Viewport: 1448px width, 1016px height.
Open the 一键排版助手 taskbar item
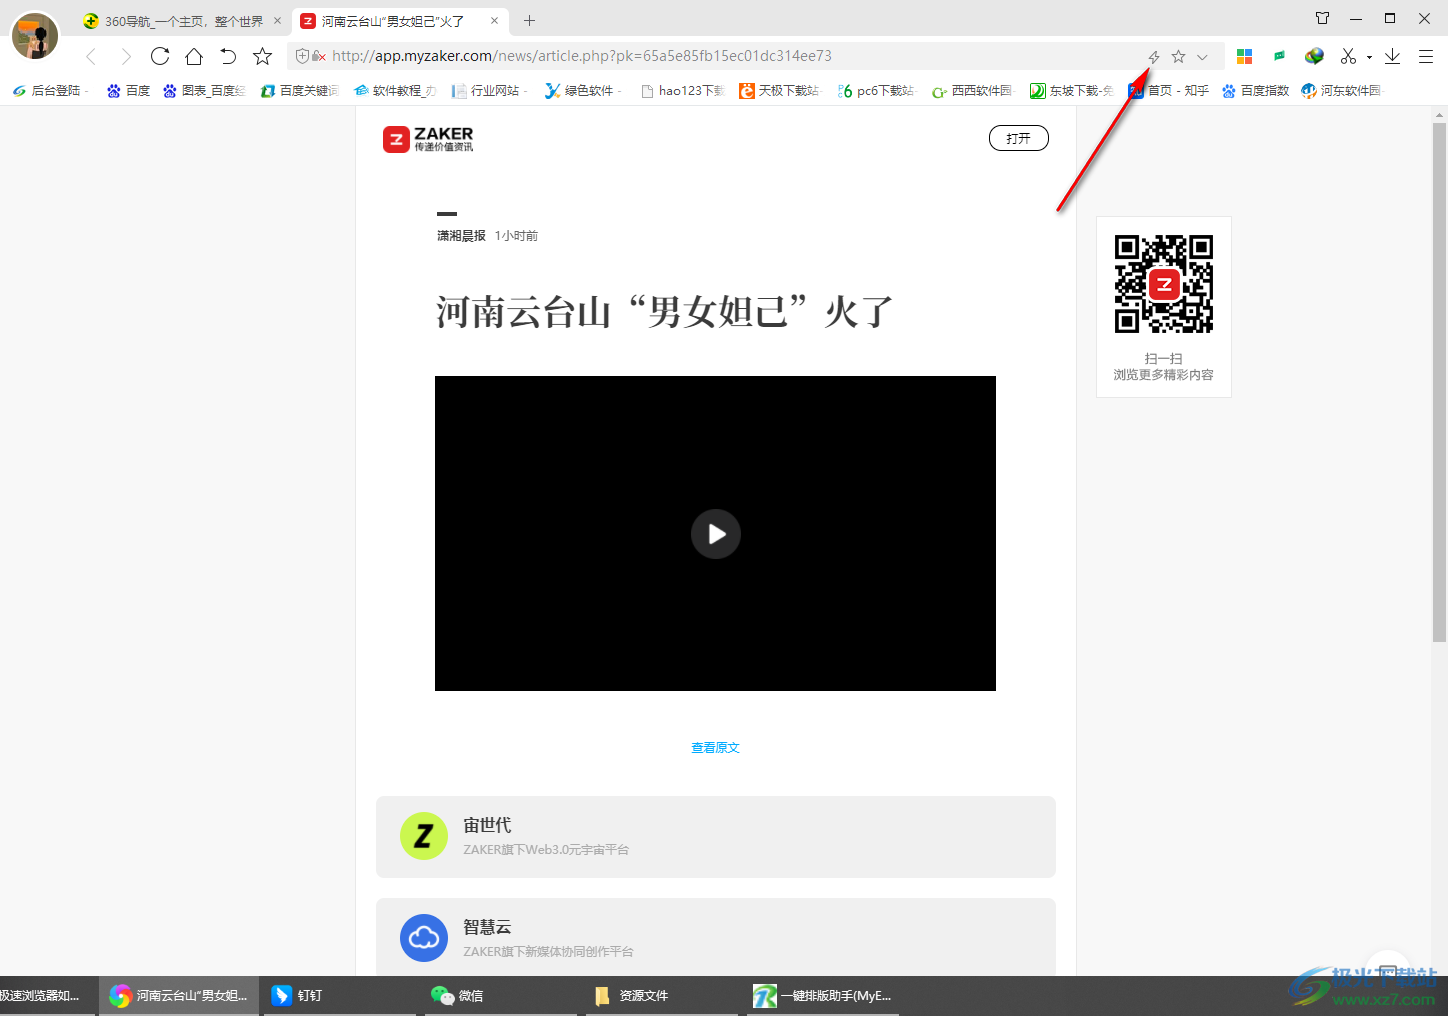click(822, 996)
